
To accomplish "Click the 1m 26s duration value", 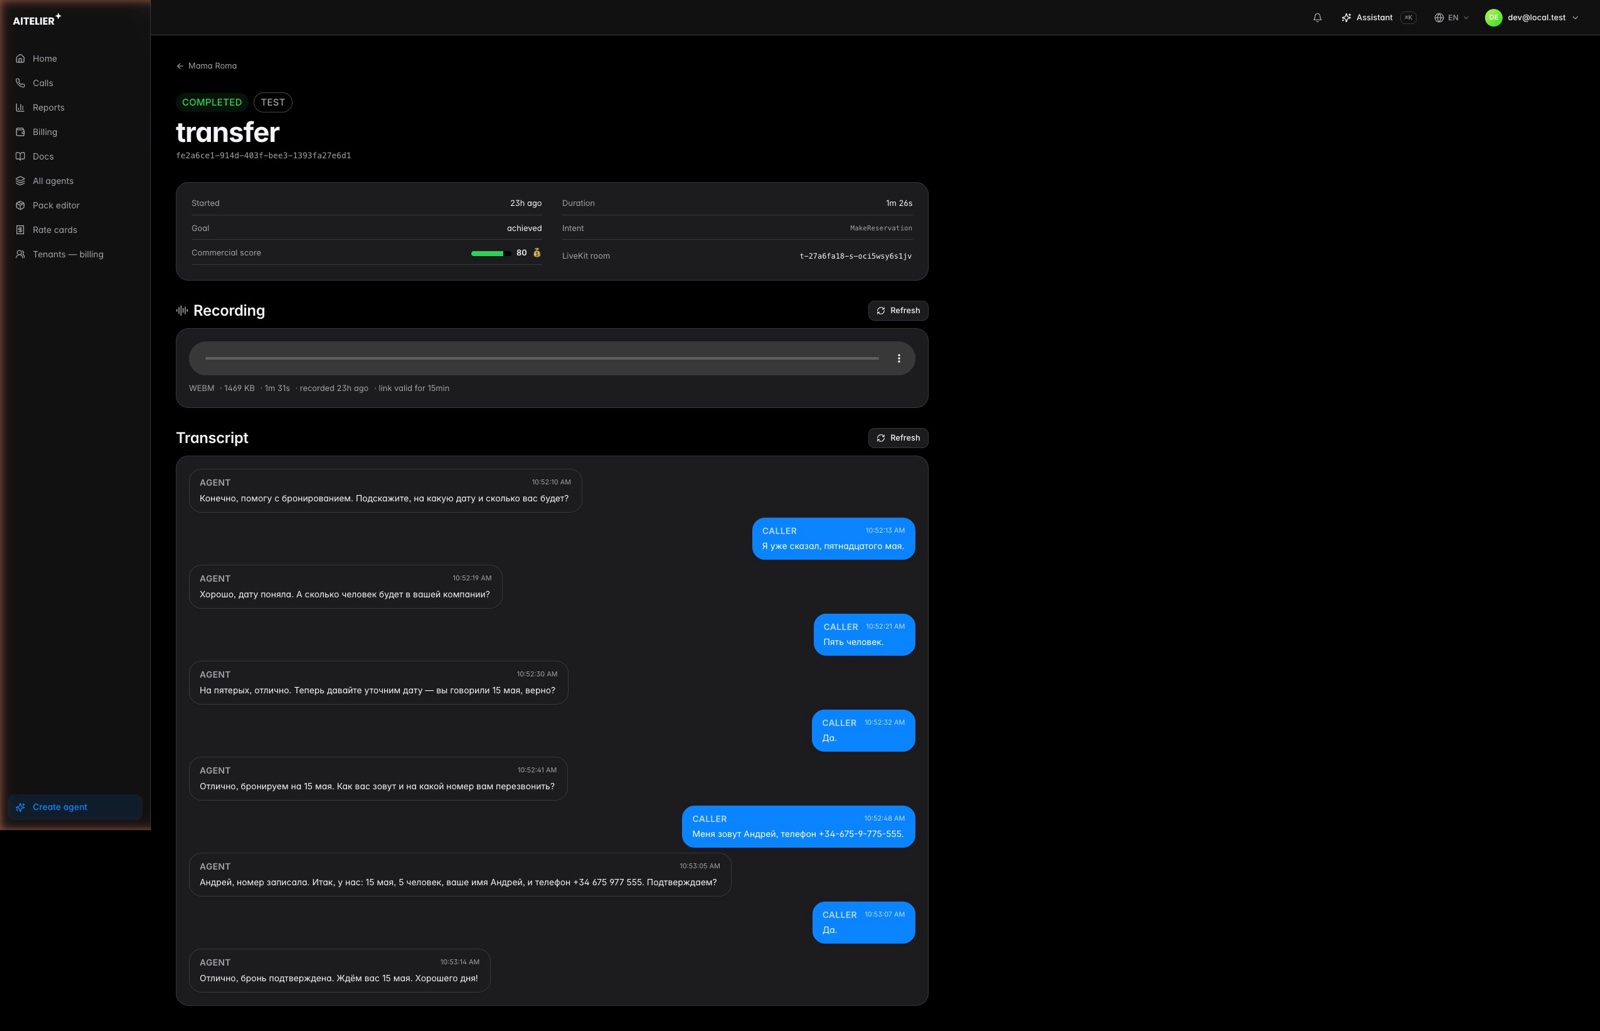I will tap(898, 203).
